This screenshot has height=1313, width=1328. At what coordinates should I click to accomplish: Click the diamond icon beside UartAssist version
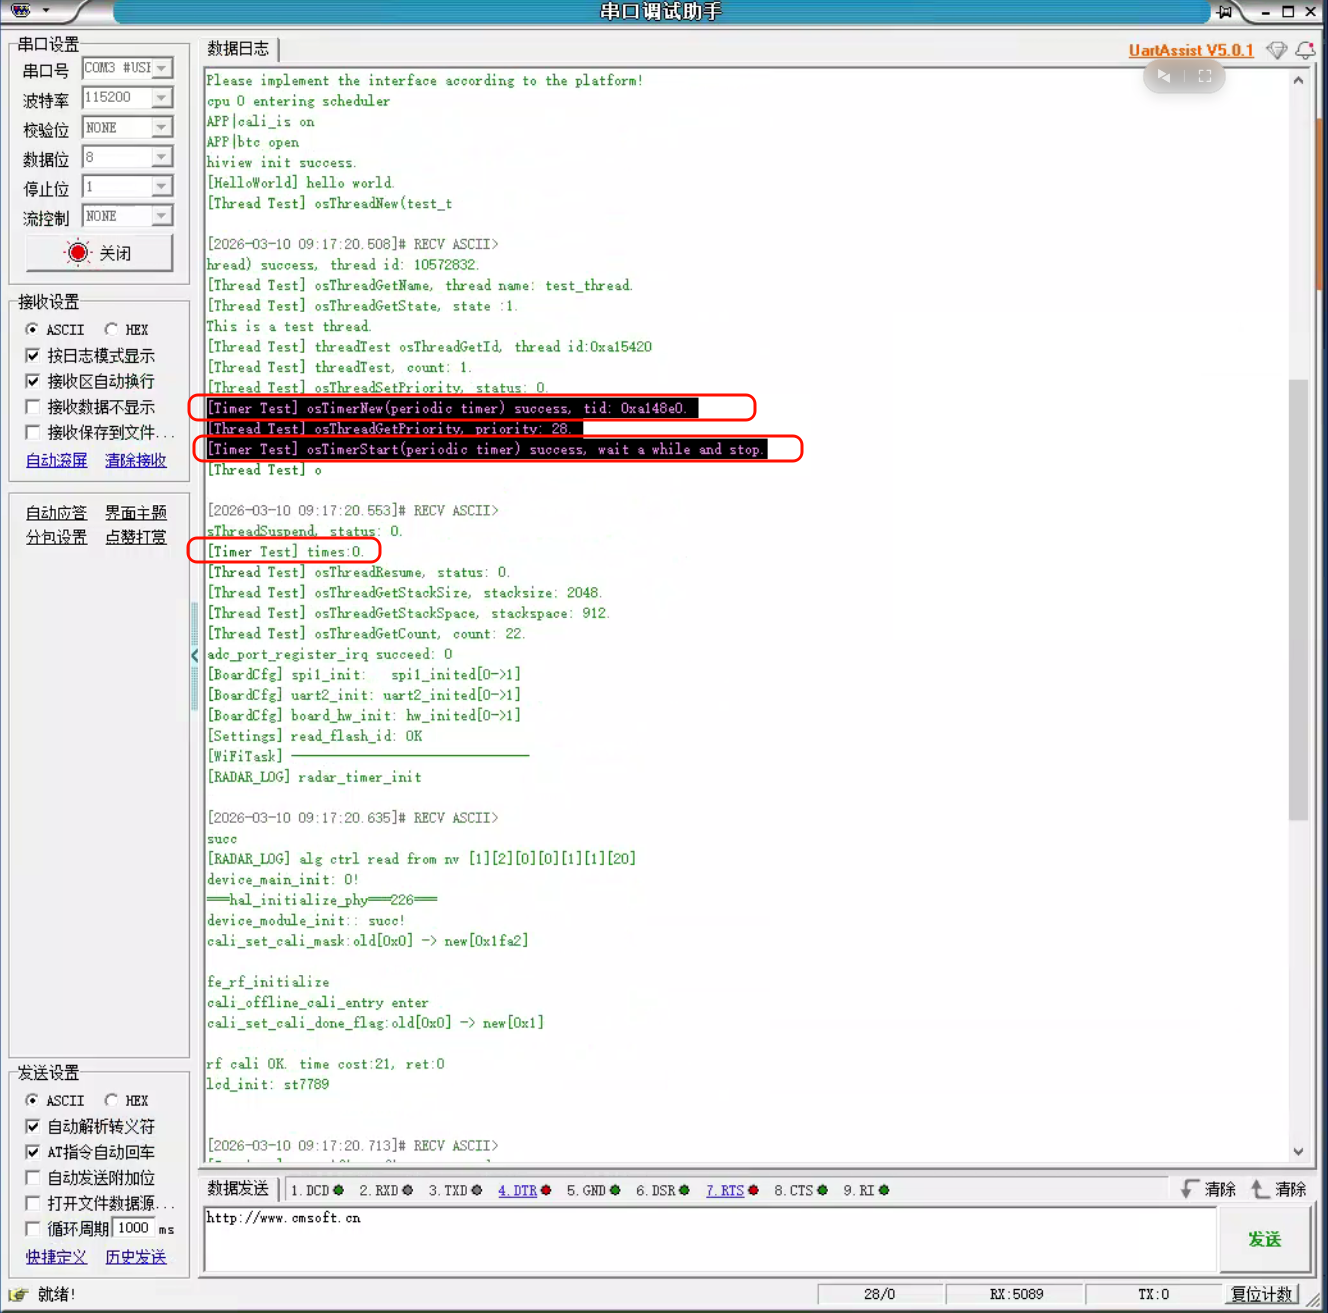point(1276,50)
